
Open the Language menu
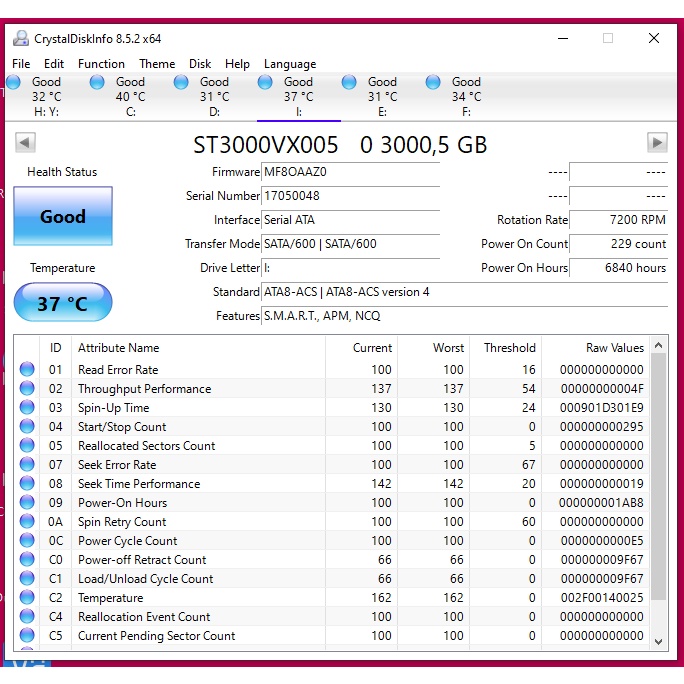[x=290, y=64]
